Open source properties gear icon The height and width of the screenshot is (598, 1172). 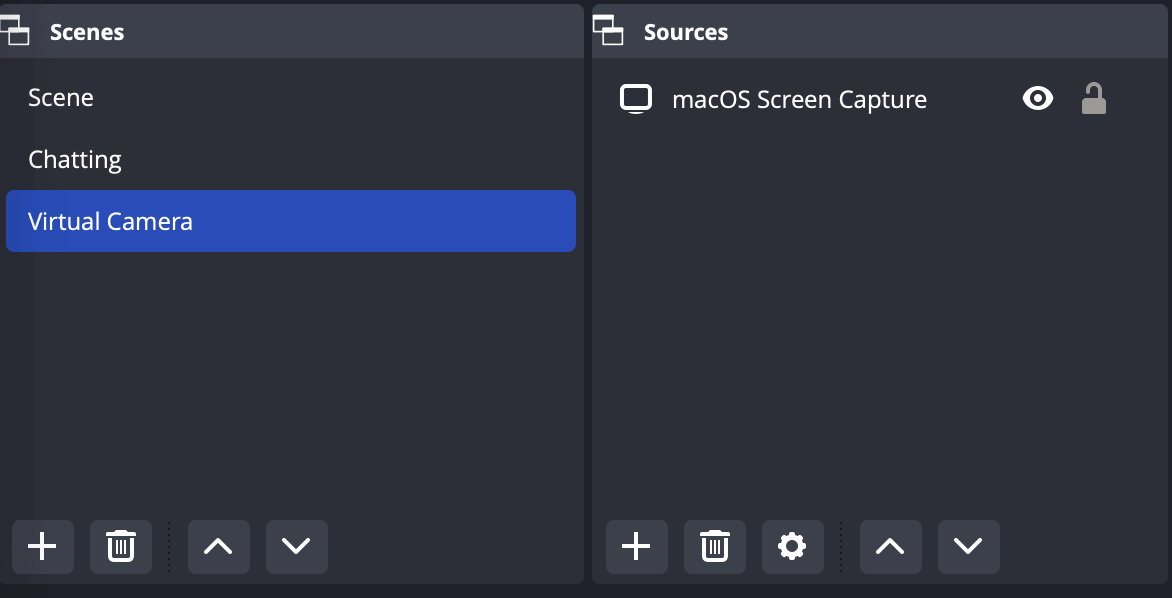tap(792, 546)
